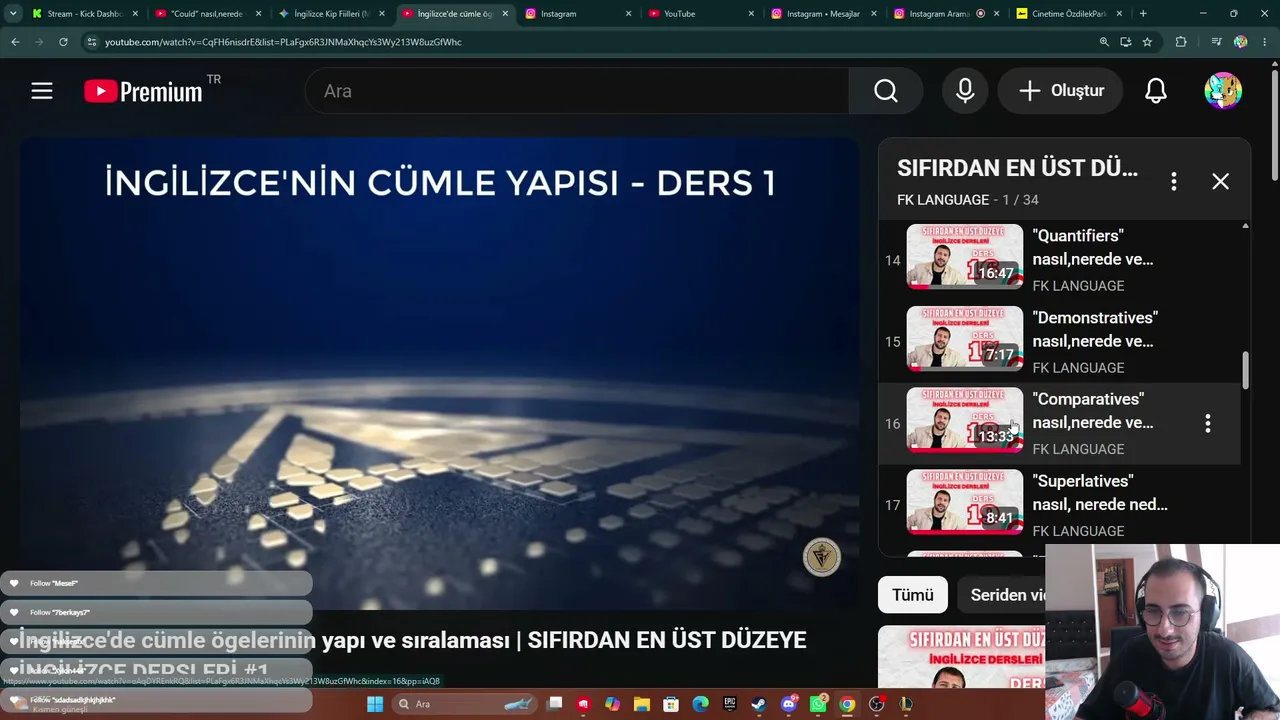Play video 15 "Demonstratives" thumbnail
This screenshot has height=720, width=1280.
(965, 338)
